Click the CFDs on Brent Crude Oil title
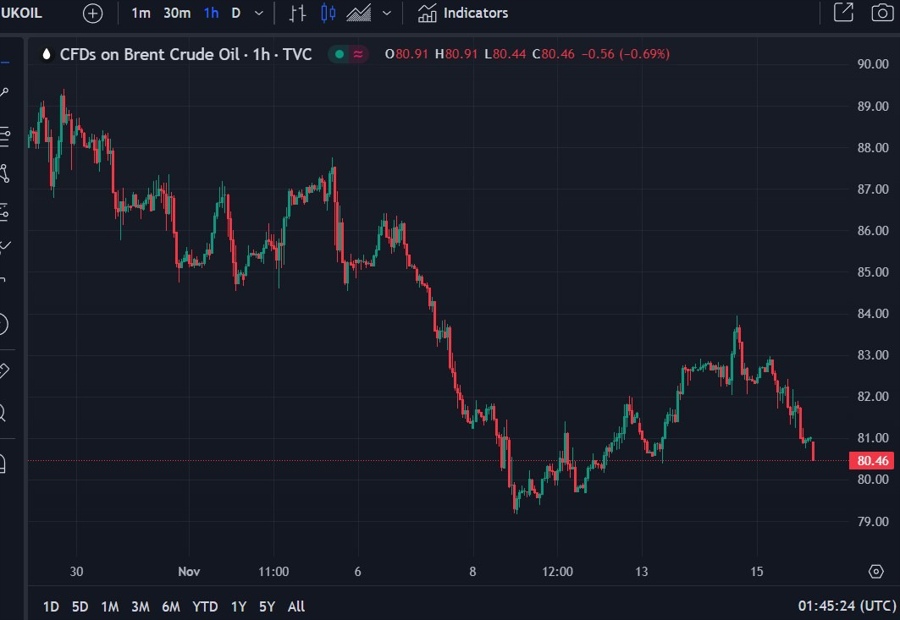 (185, 55)
